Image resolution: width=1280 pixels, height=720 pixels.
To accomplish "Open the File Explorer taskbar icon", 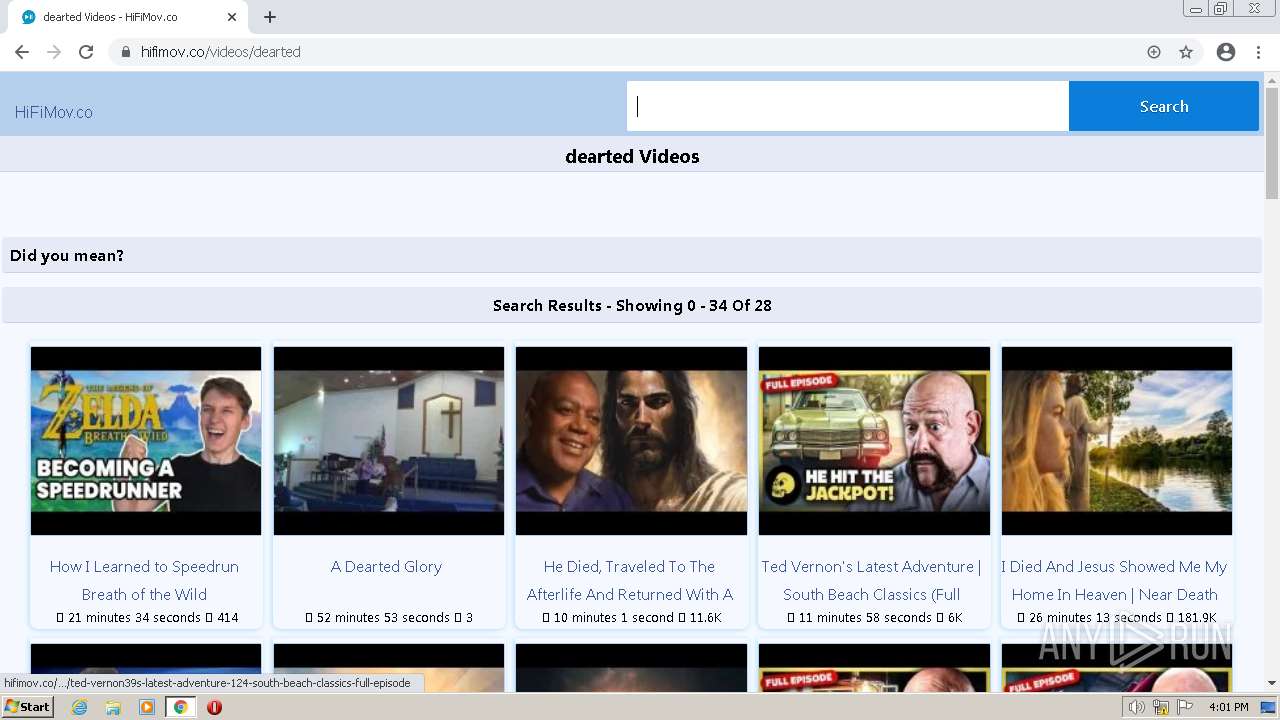I will pyautogui.click(x=113, y=707).
